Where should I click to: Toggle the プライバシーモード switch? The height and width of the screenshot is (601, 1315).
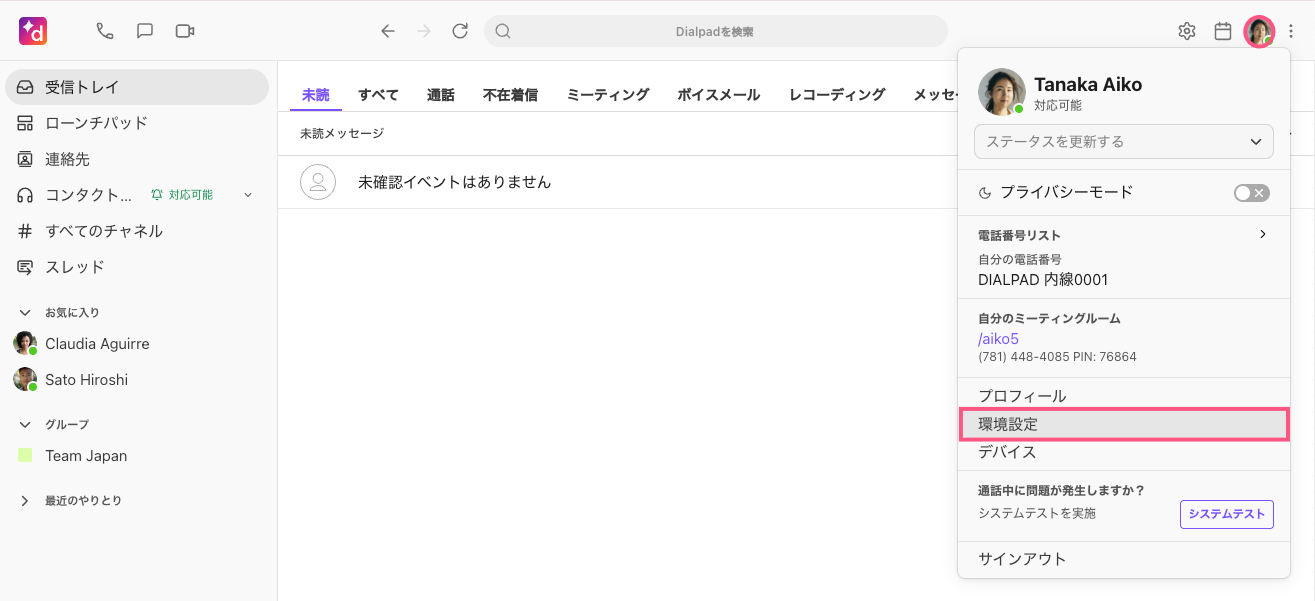click(x=1252, y=193)
